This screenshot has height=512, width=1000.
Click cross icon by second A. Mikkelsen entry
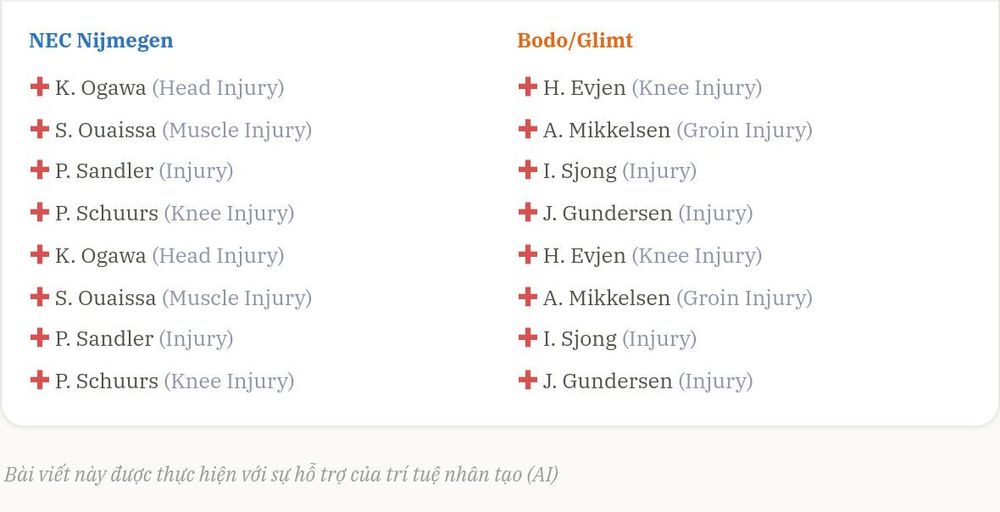pos(527,296)
